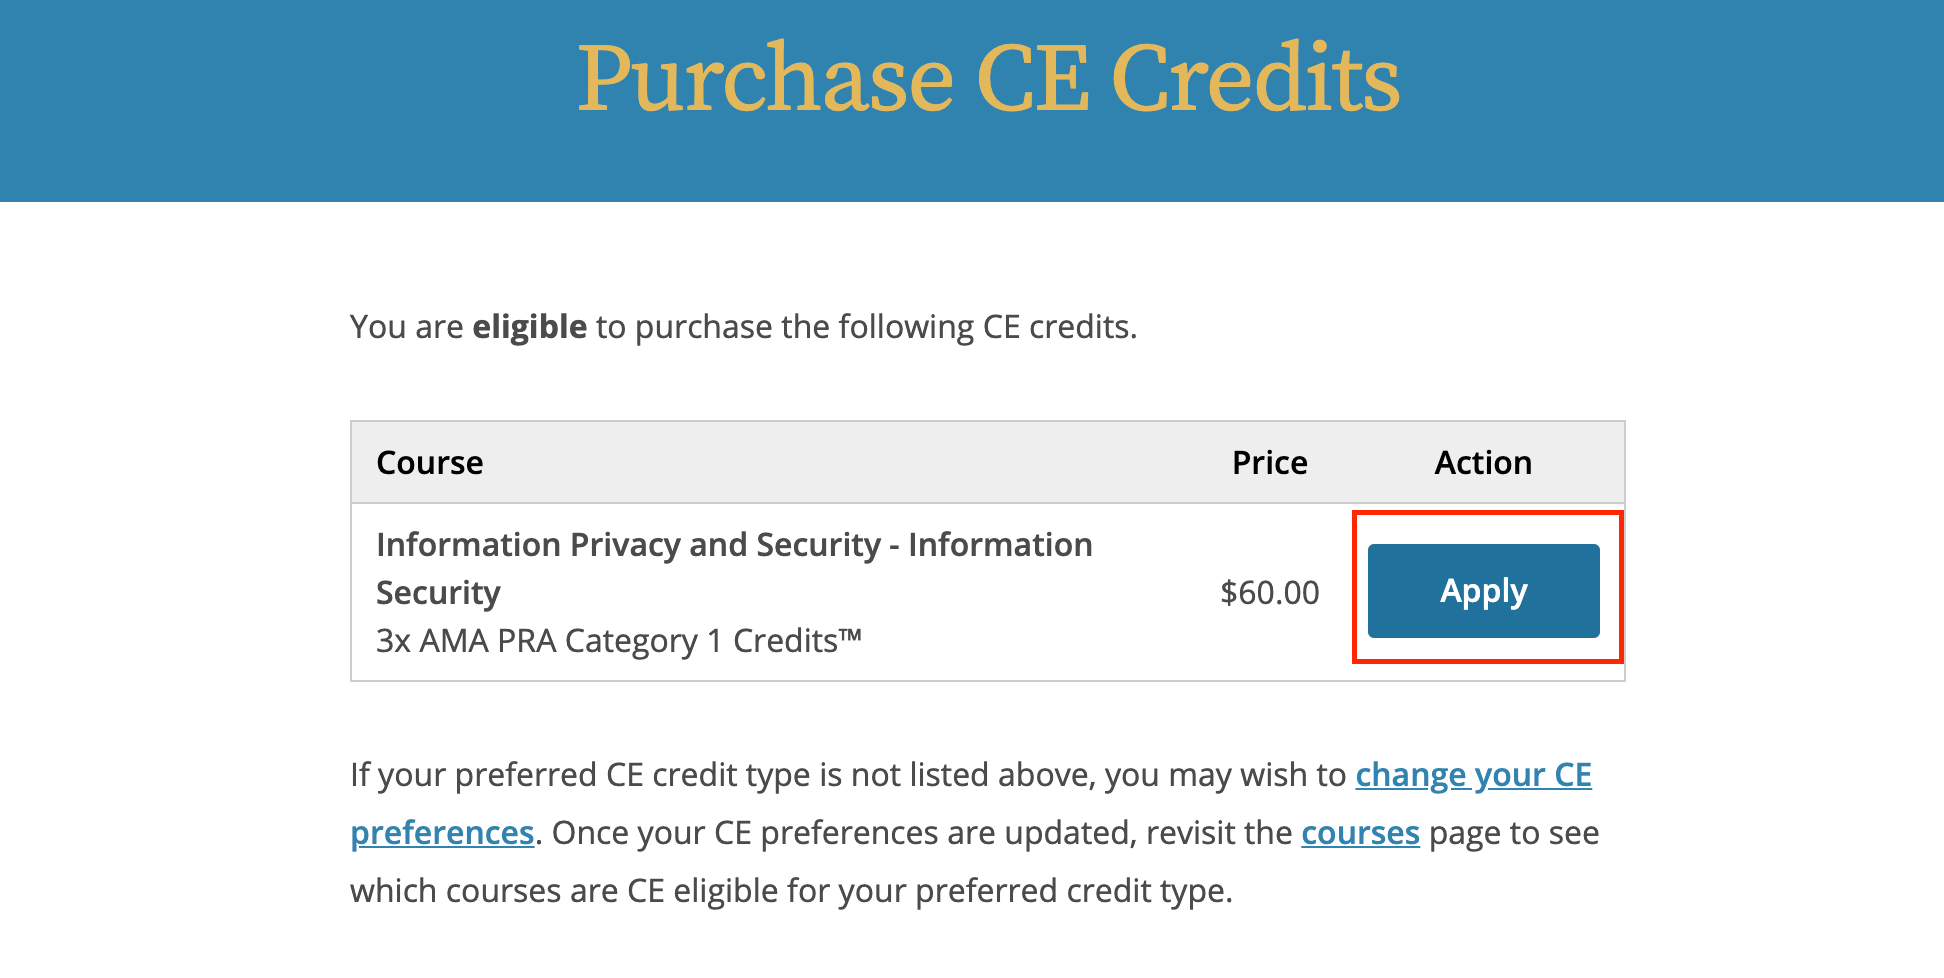Follow the underlined 'preferences' link text

(x=442, y=833)
